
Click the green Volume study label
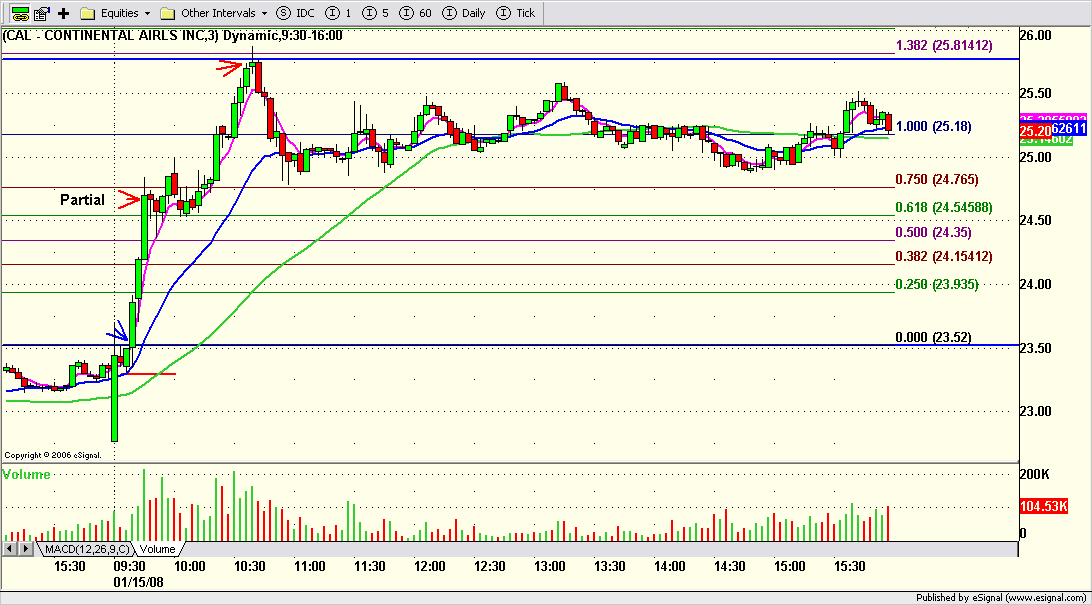coord(26,474)
